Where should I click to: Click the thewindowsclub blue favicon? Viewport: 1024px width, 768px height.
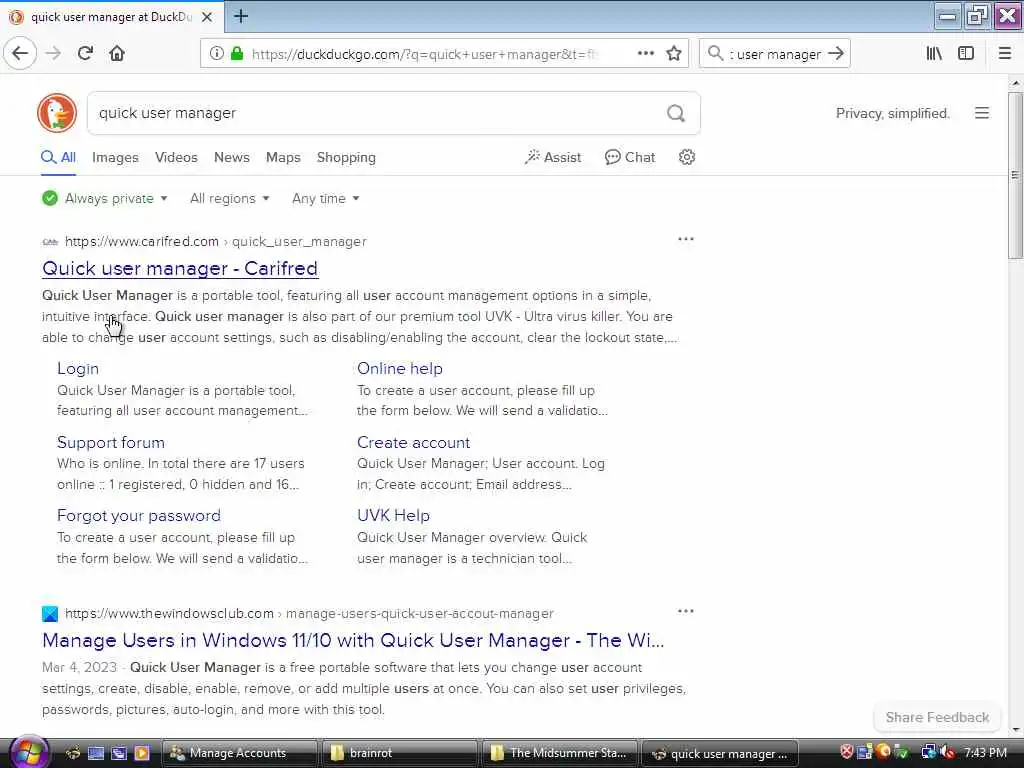click(x=50, y=614)
